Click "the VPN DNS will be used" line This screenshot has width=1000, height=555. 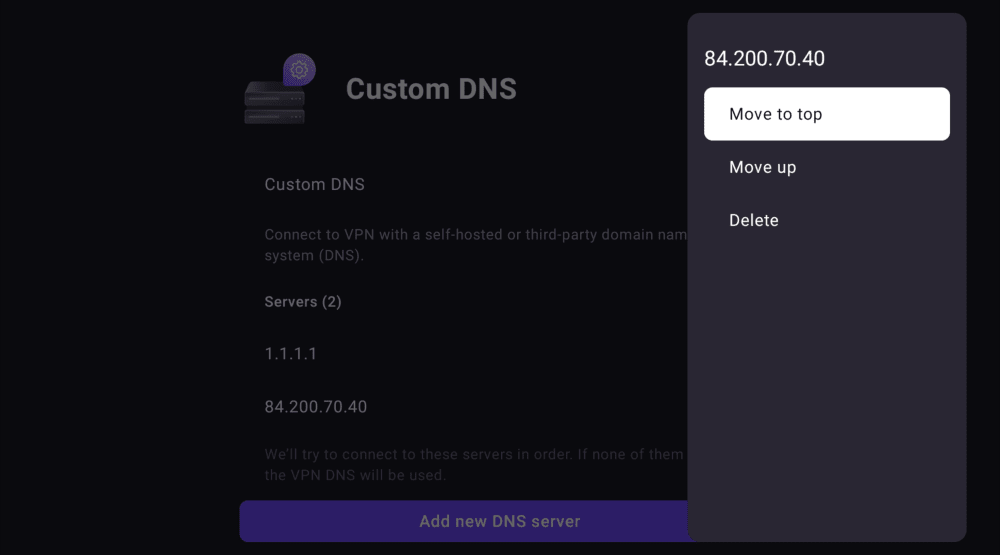click(x=355, y=475)
